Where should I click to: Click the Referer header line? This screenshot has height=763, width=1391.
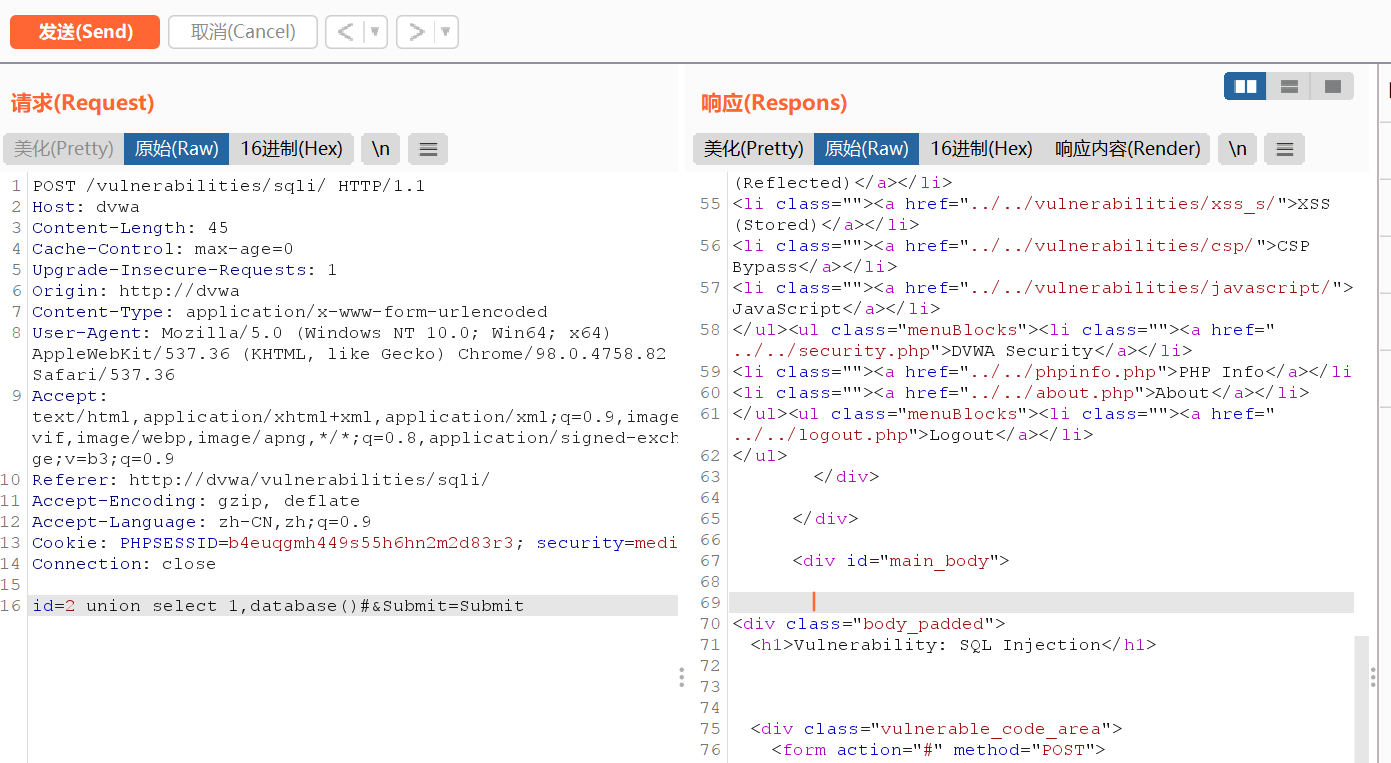tap(261, 480)
